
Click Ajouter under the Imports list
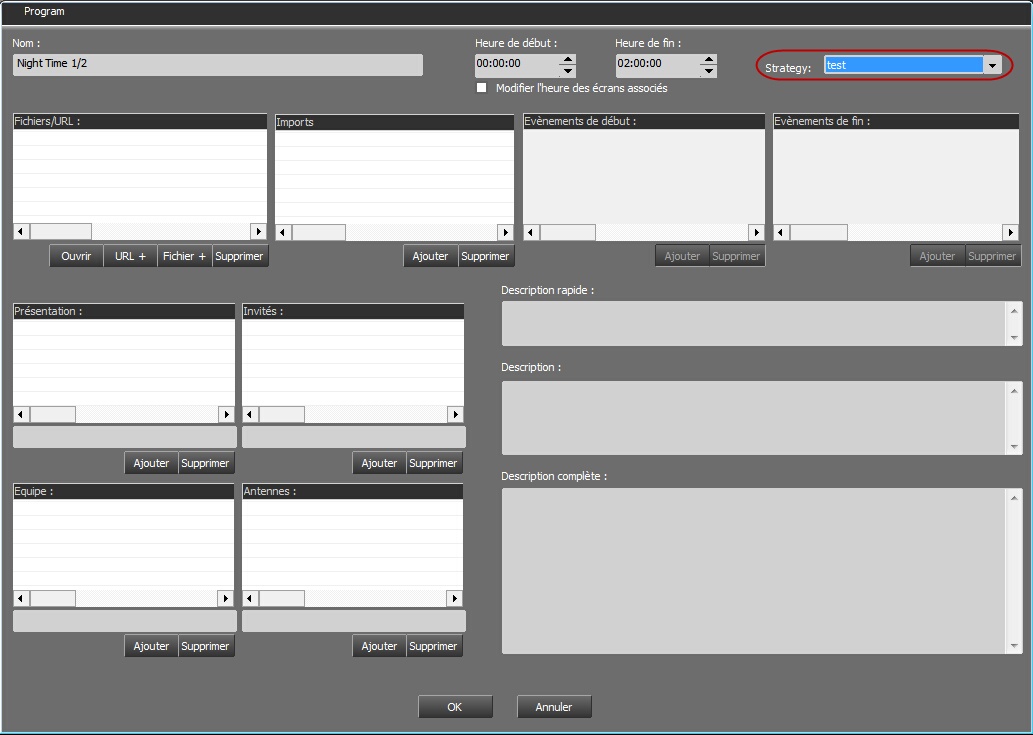click(431, 256)
